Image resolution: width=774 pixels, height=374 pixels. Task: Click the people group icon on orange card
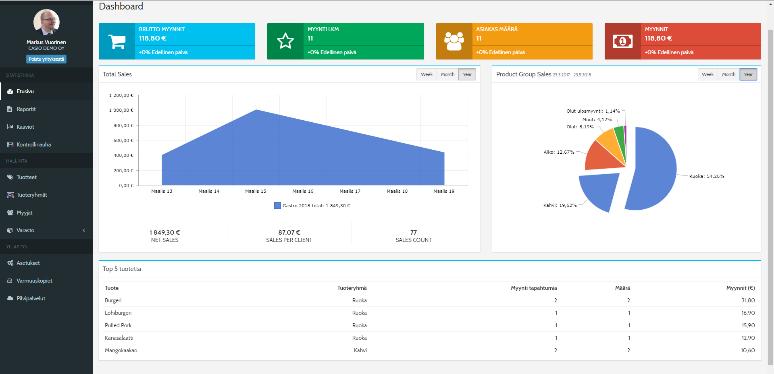click(x=454, y=41)
